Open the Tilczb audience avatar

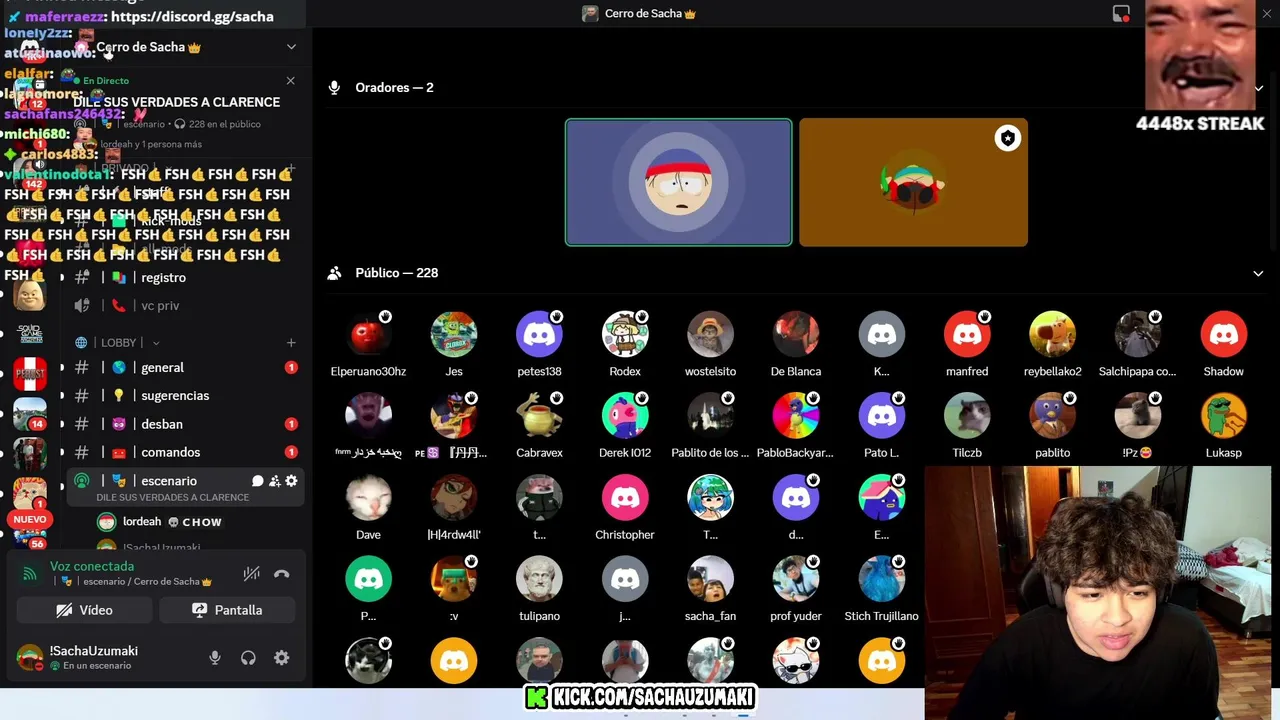[x=967, y=415]
